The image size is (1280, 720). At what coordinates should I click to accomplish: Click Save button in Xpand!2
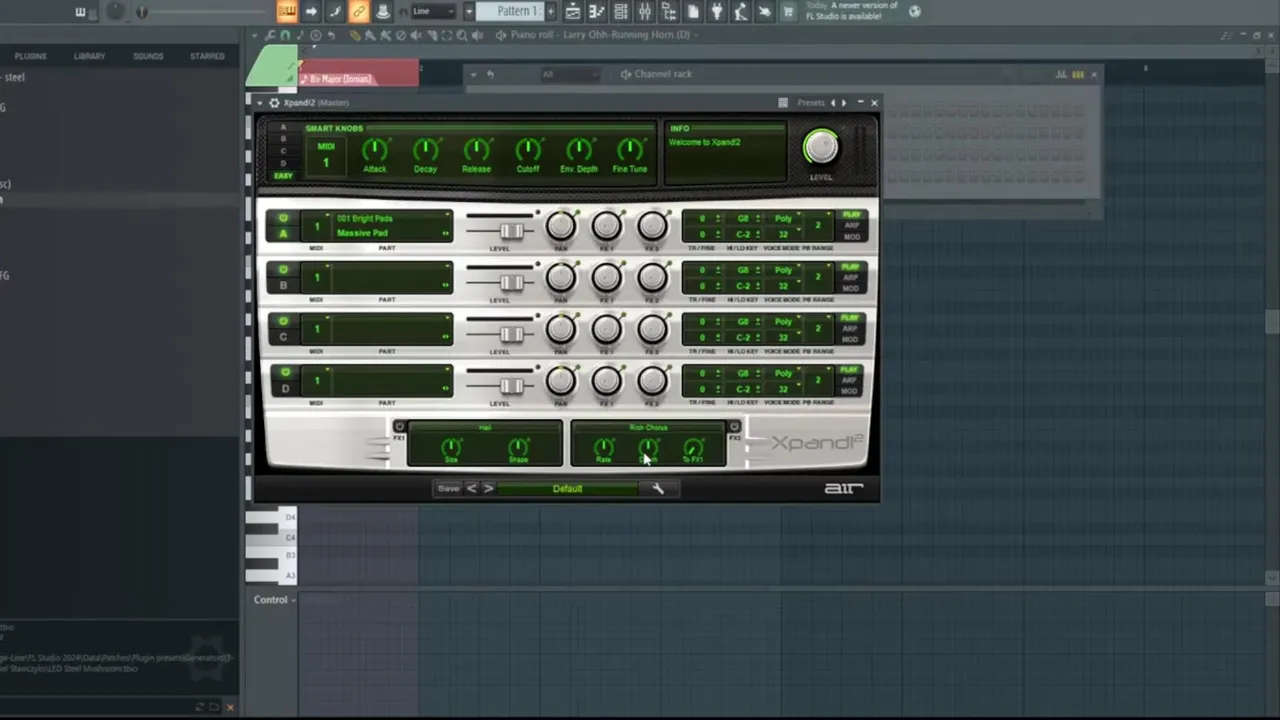448,488
